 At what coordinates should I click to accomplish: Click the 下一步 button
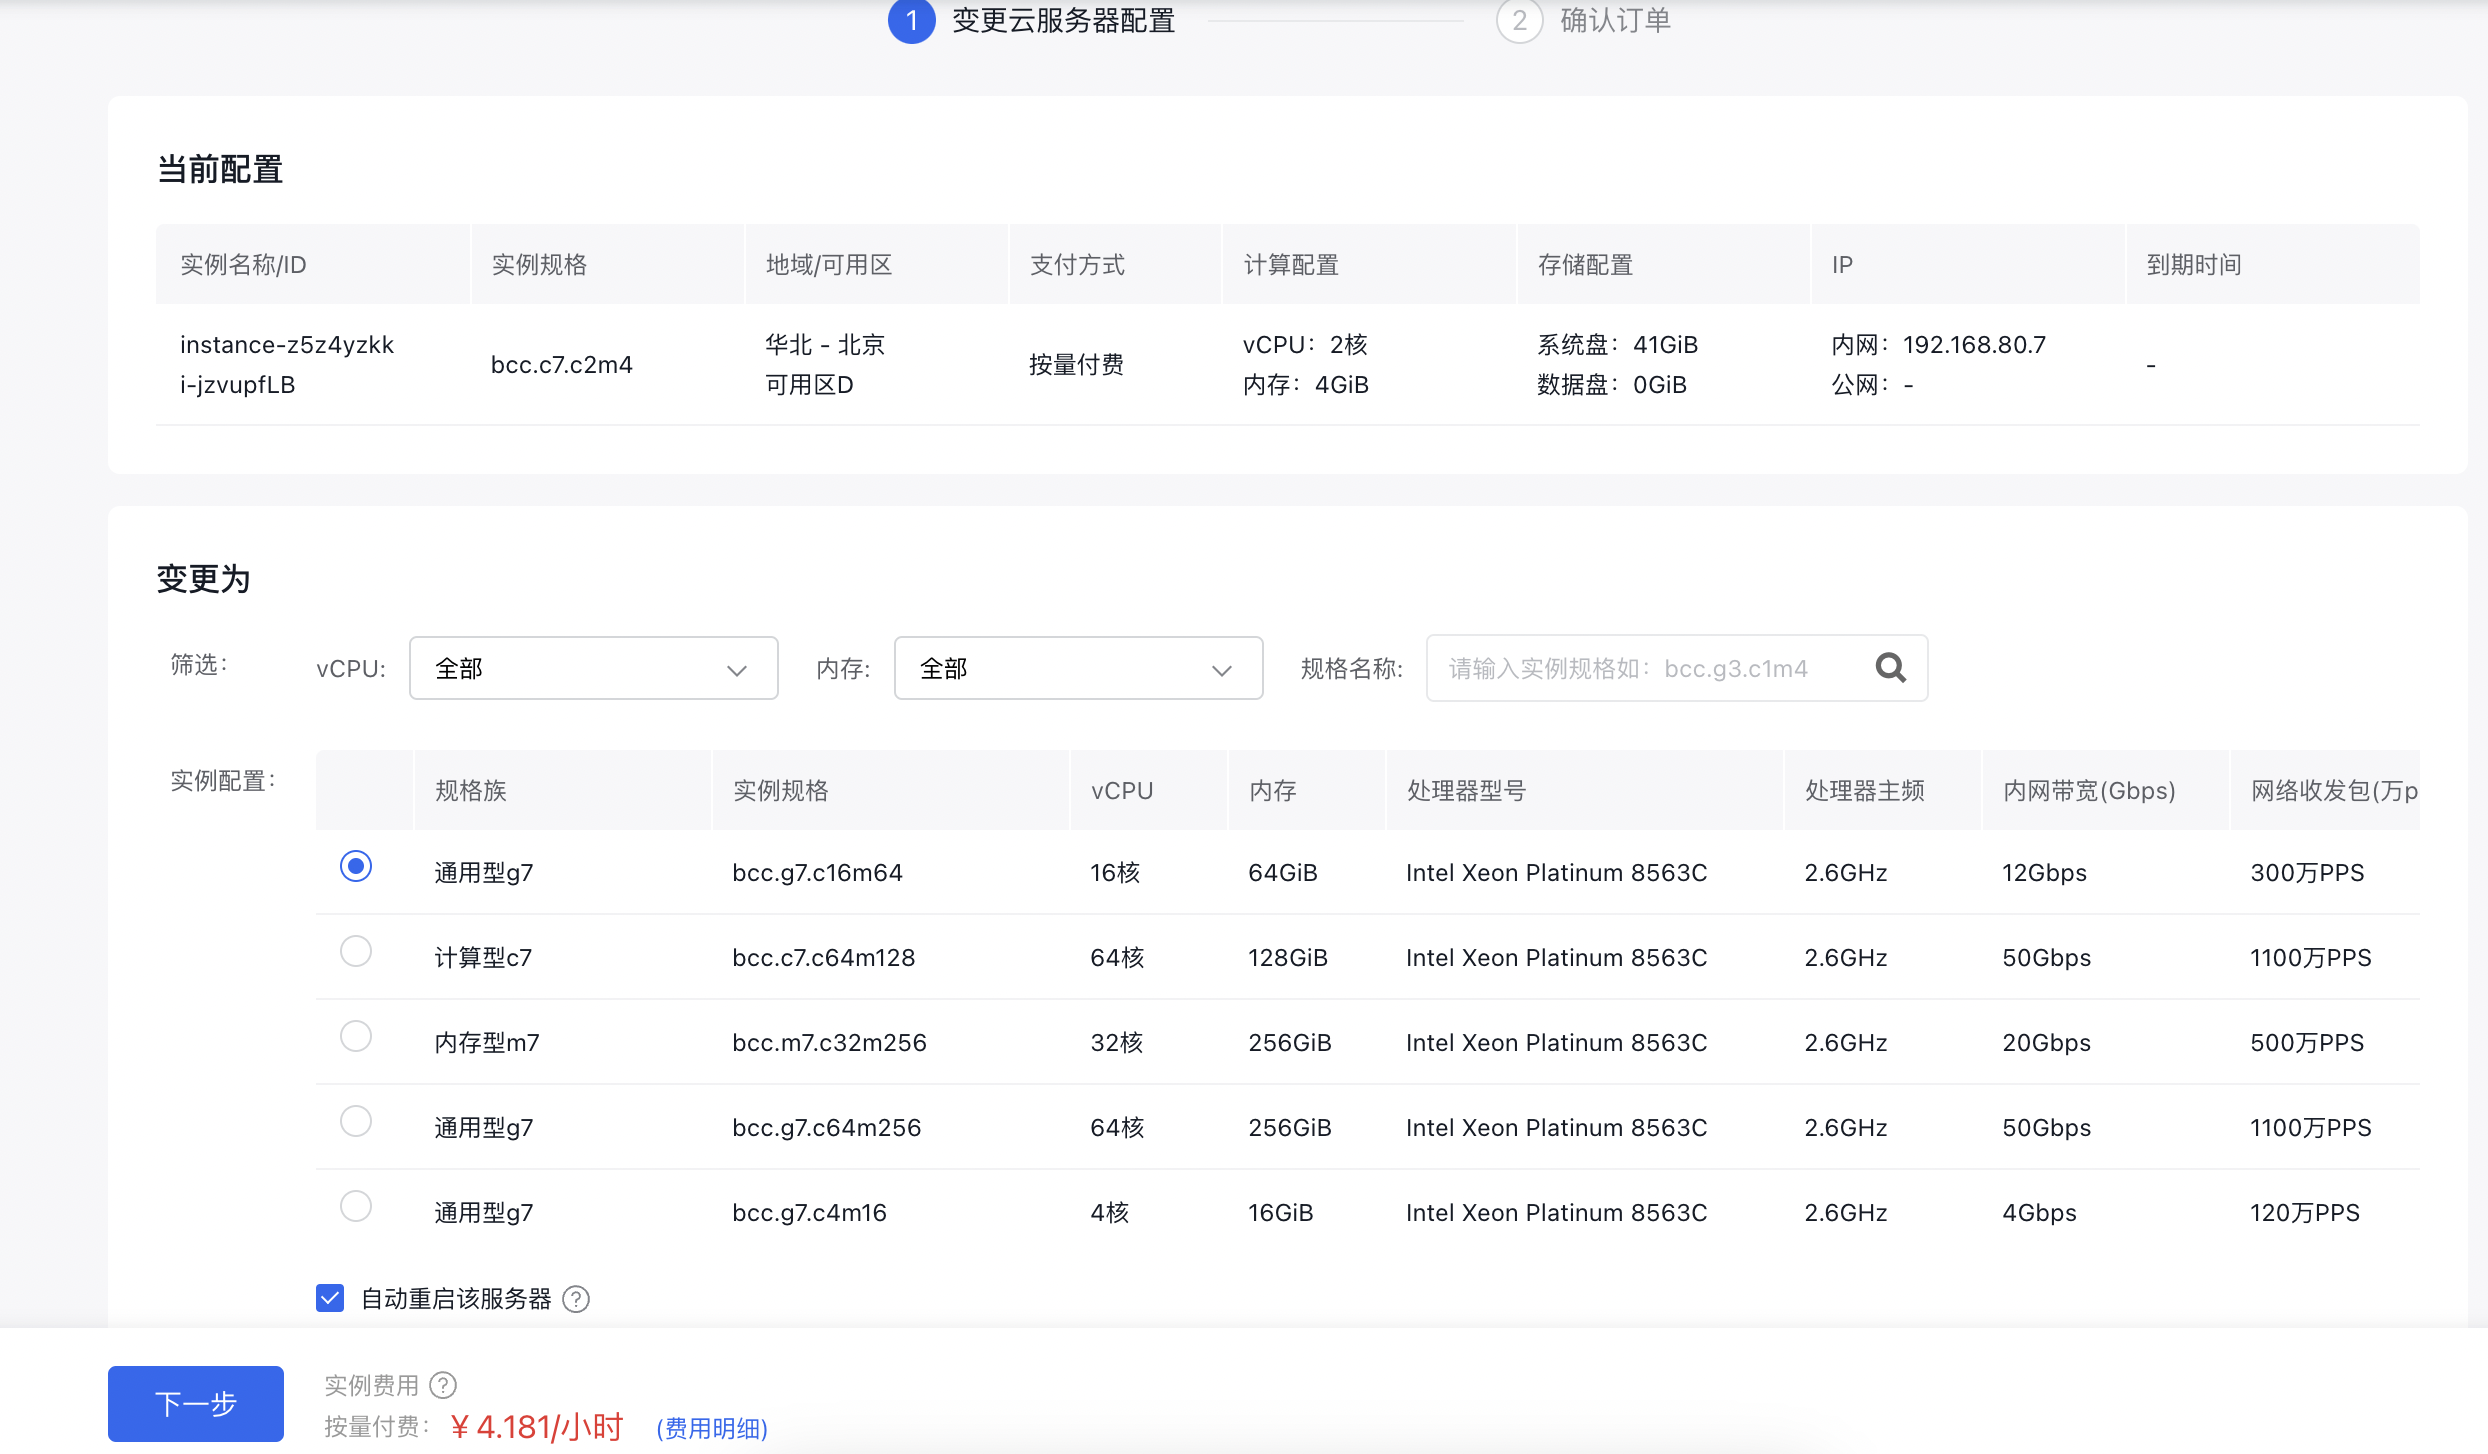196,1403
